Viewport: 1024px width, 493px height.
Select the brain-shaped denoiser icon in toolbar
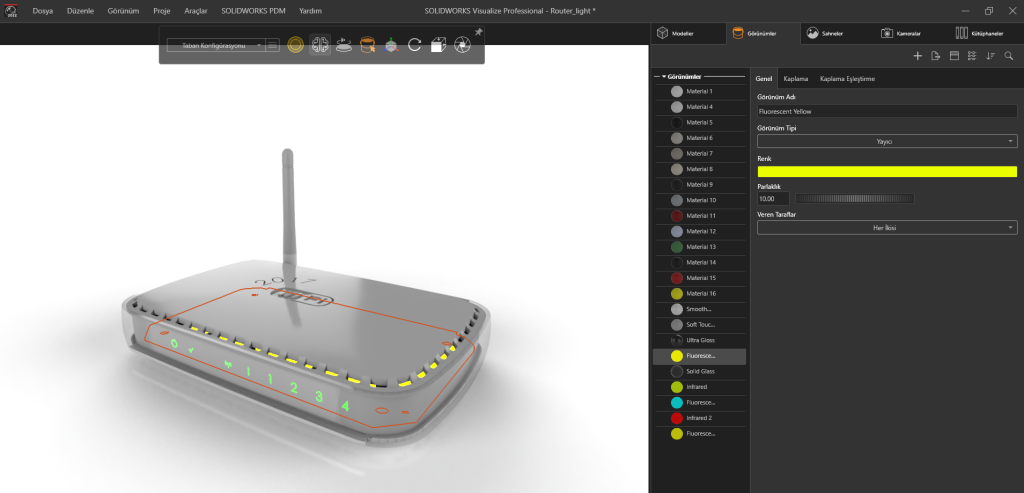(320, 45)
